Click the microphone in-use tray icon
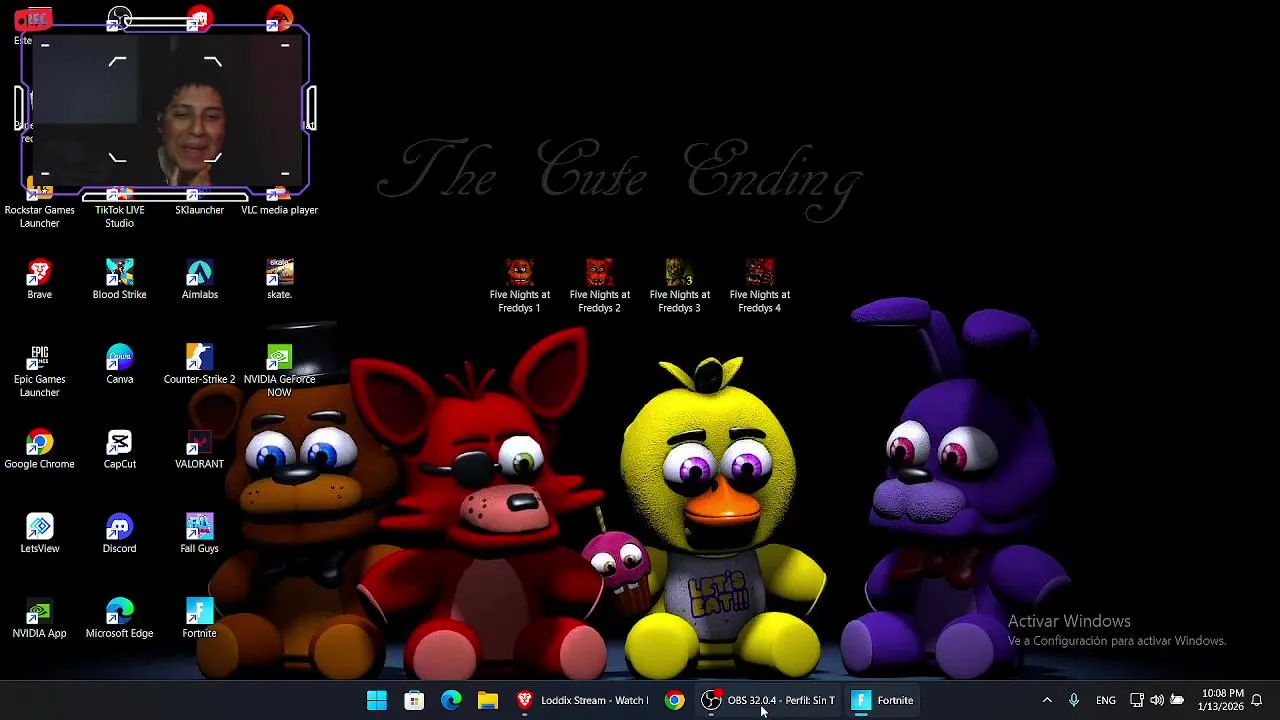The height and width of the screenshot is (720, 1280). [1074, 700]
